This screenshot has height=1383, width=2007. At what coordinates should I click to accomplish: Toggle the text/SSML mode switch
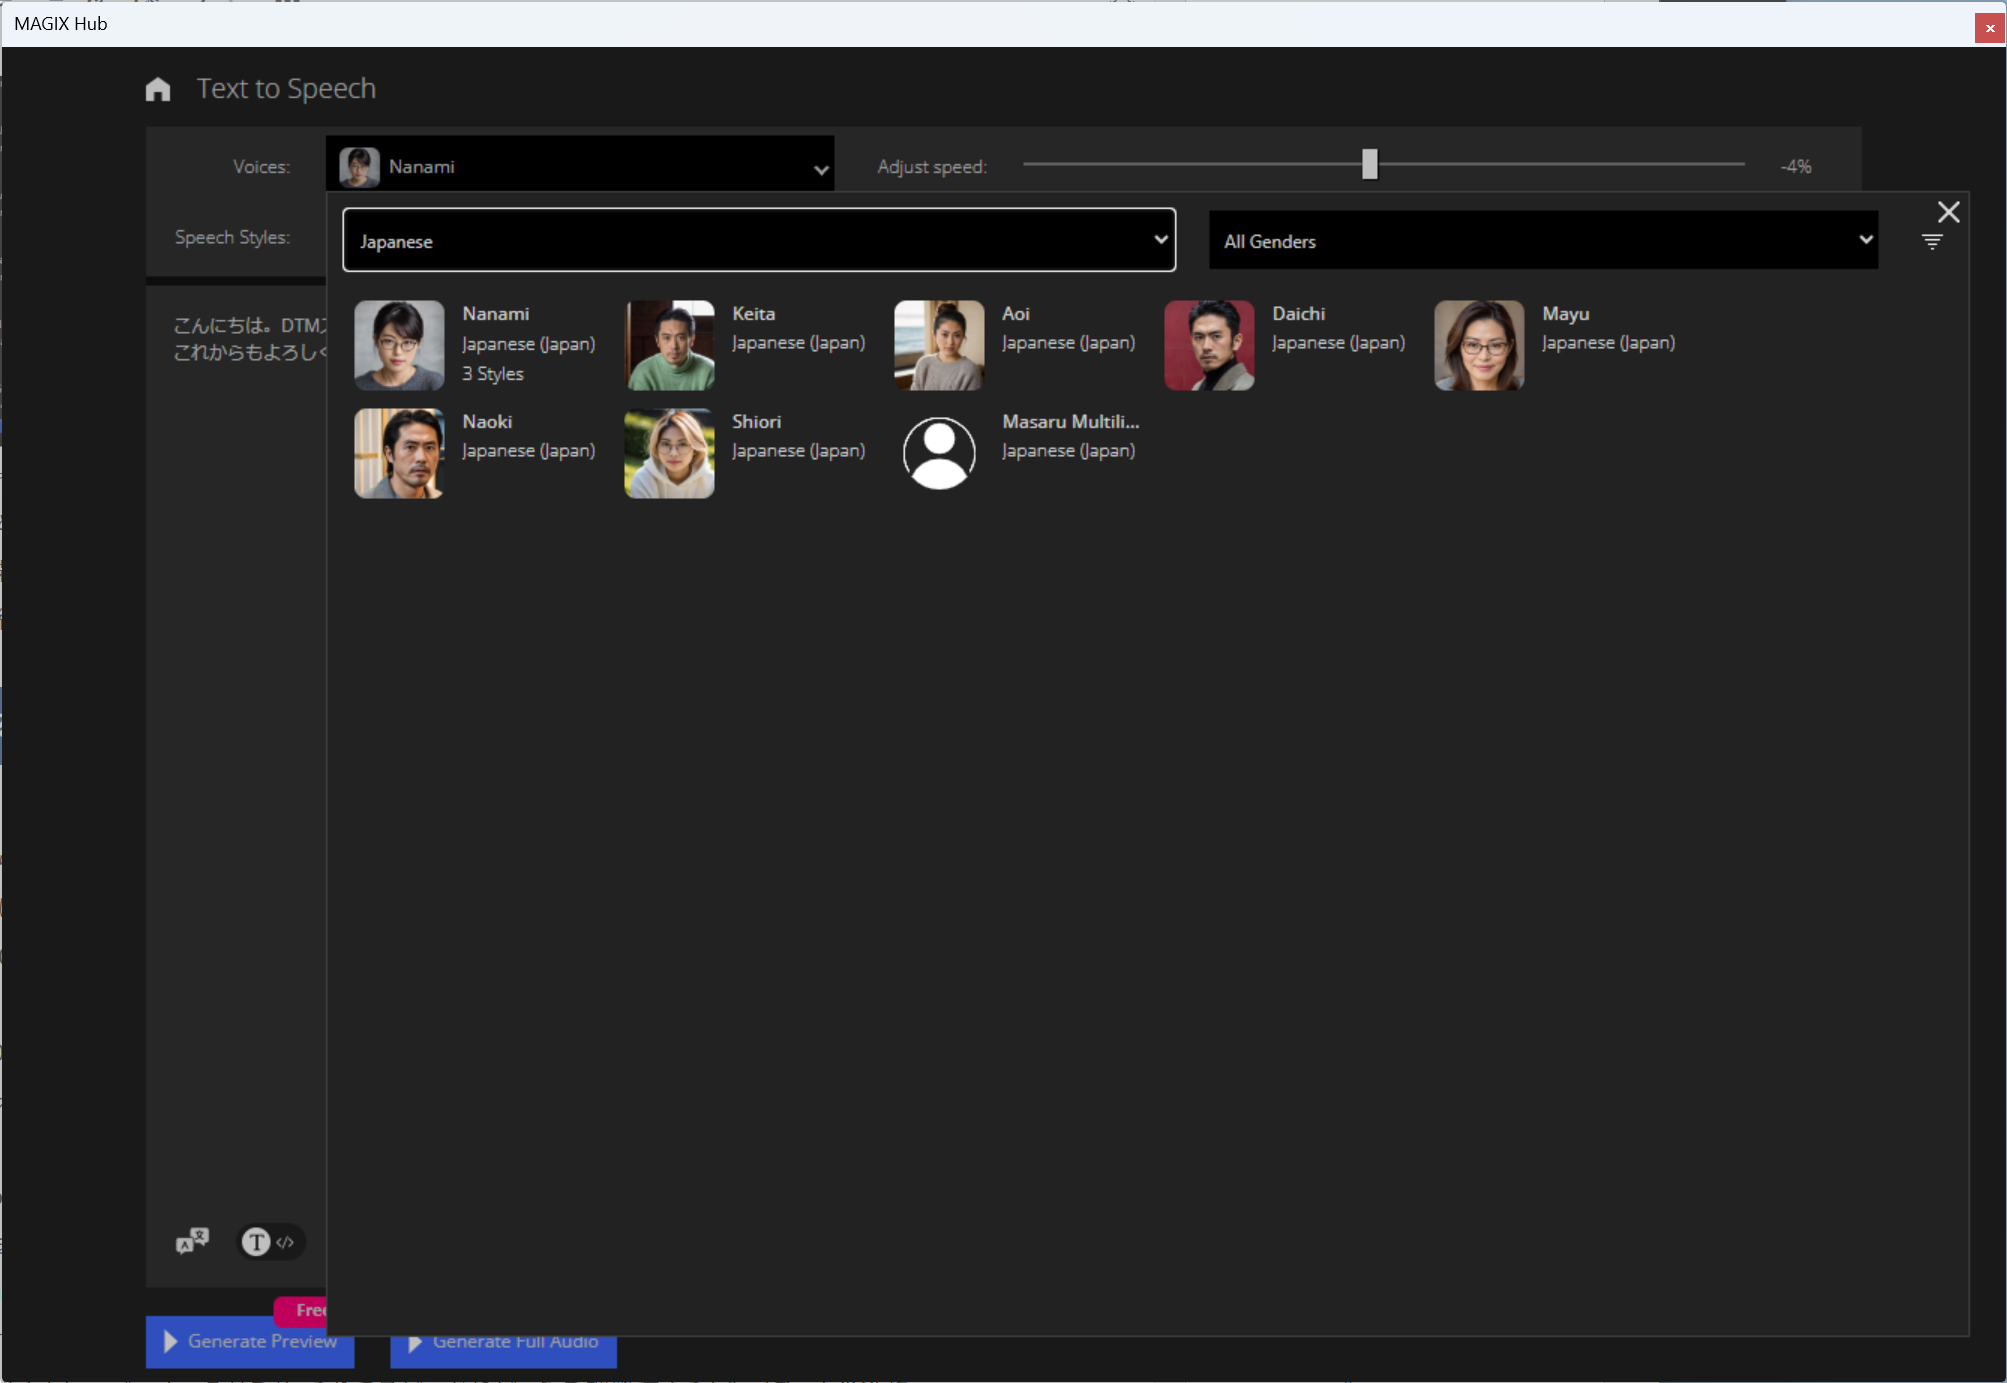[270, 1242]
